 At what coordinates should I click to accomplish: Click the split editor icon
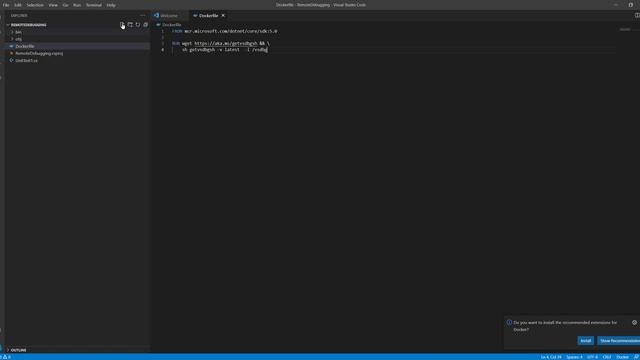tap(637, 16)
